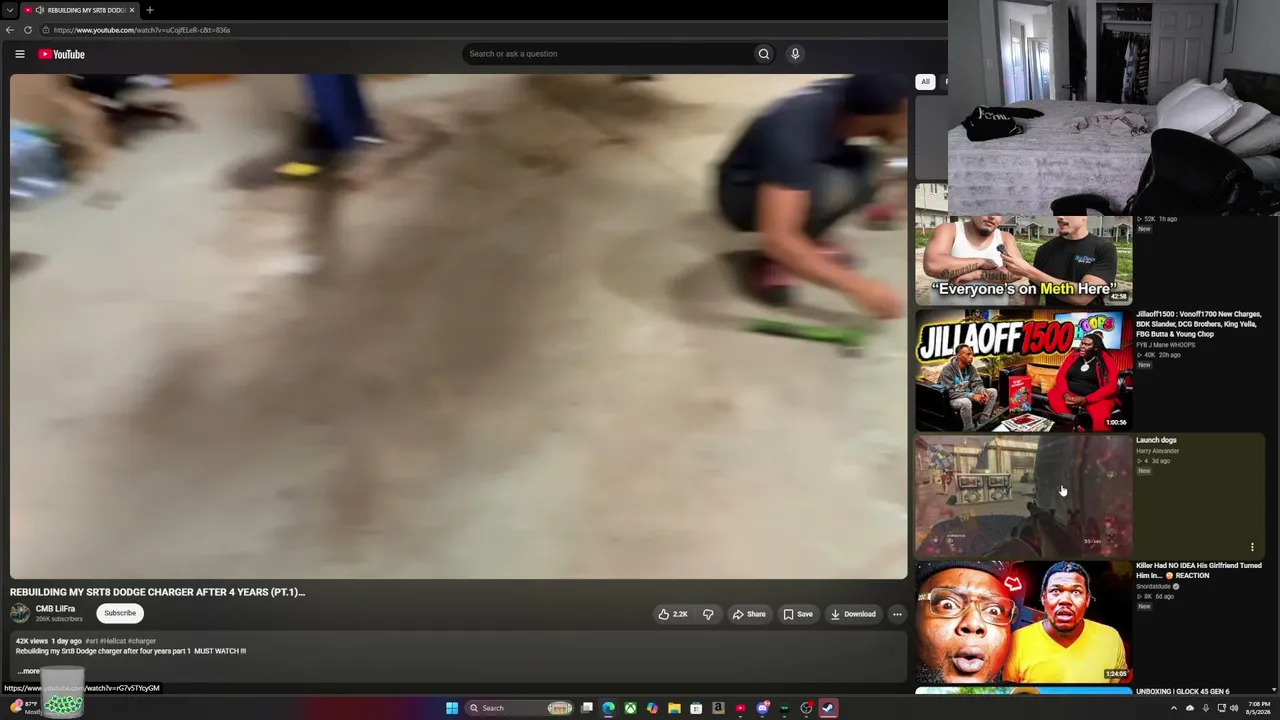Open CMB LilFra channel name link
The image size is (1280, 720).
click(55, 609)
